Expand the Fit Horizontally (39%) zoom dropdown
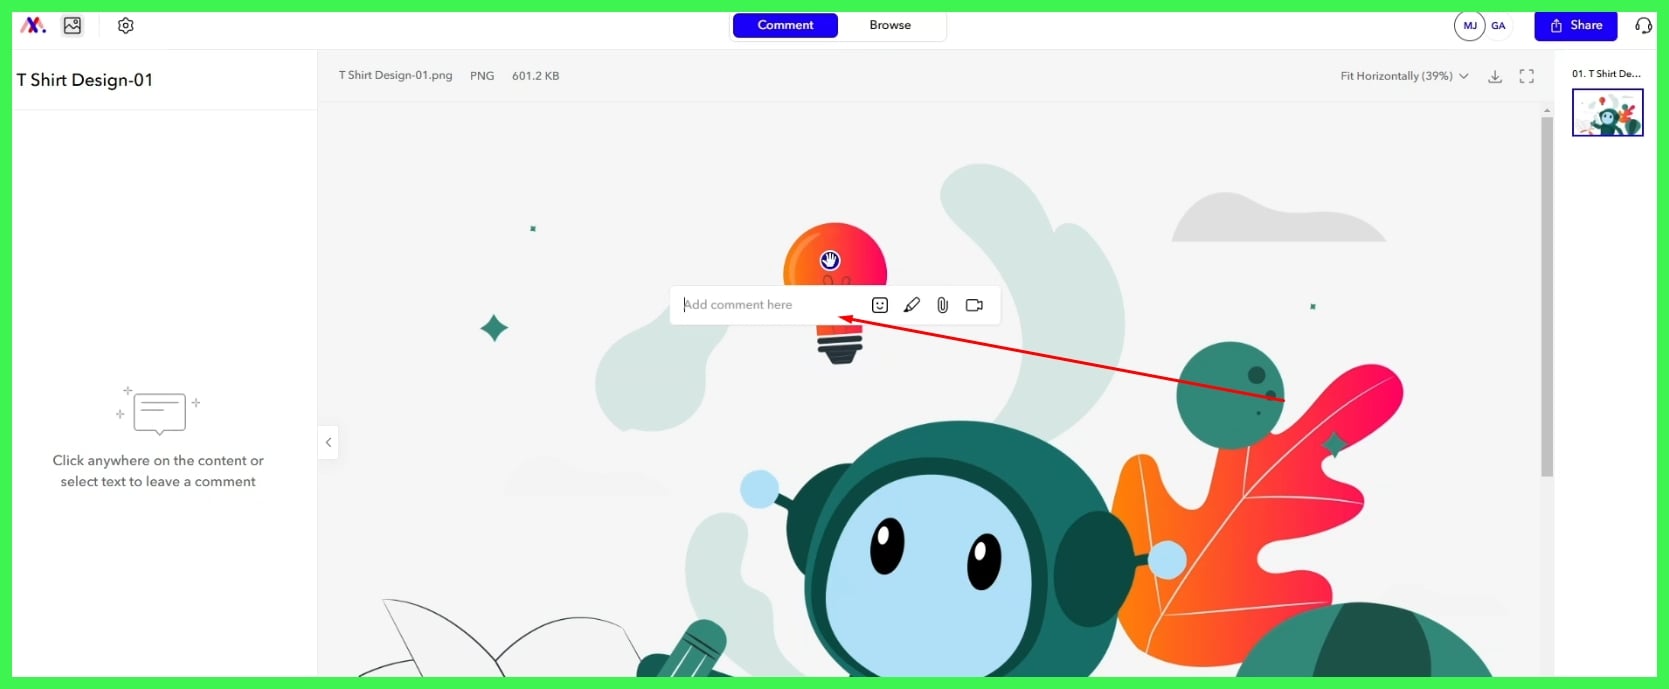This screenshot has height=689, width=1669. 1404,76
